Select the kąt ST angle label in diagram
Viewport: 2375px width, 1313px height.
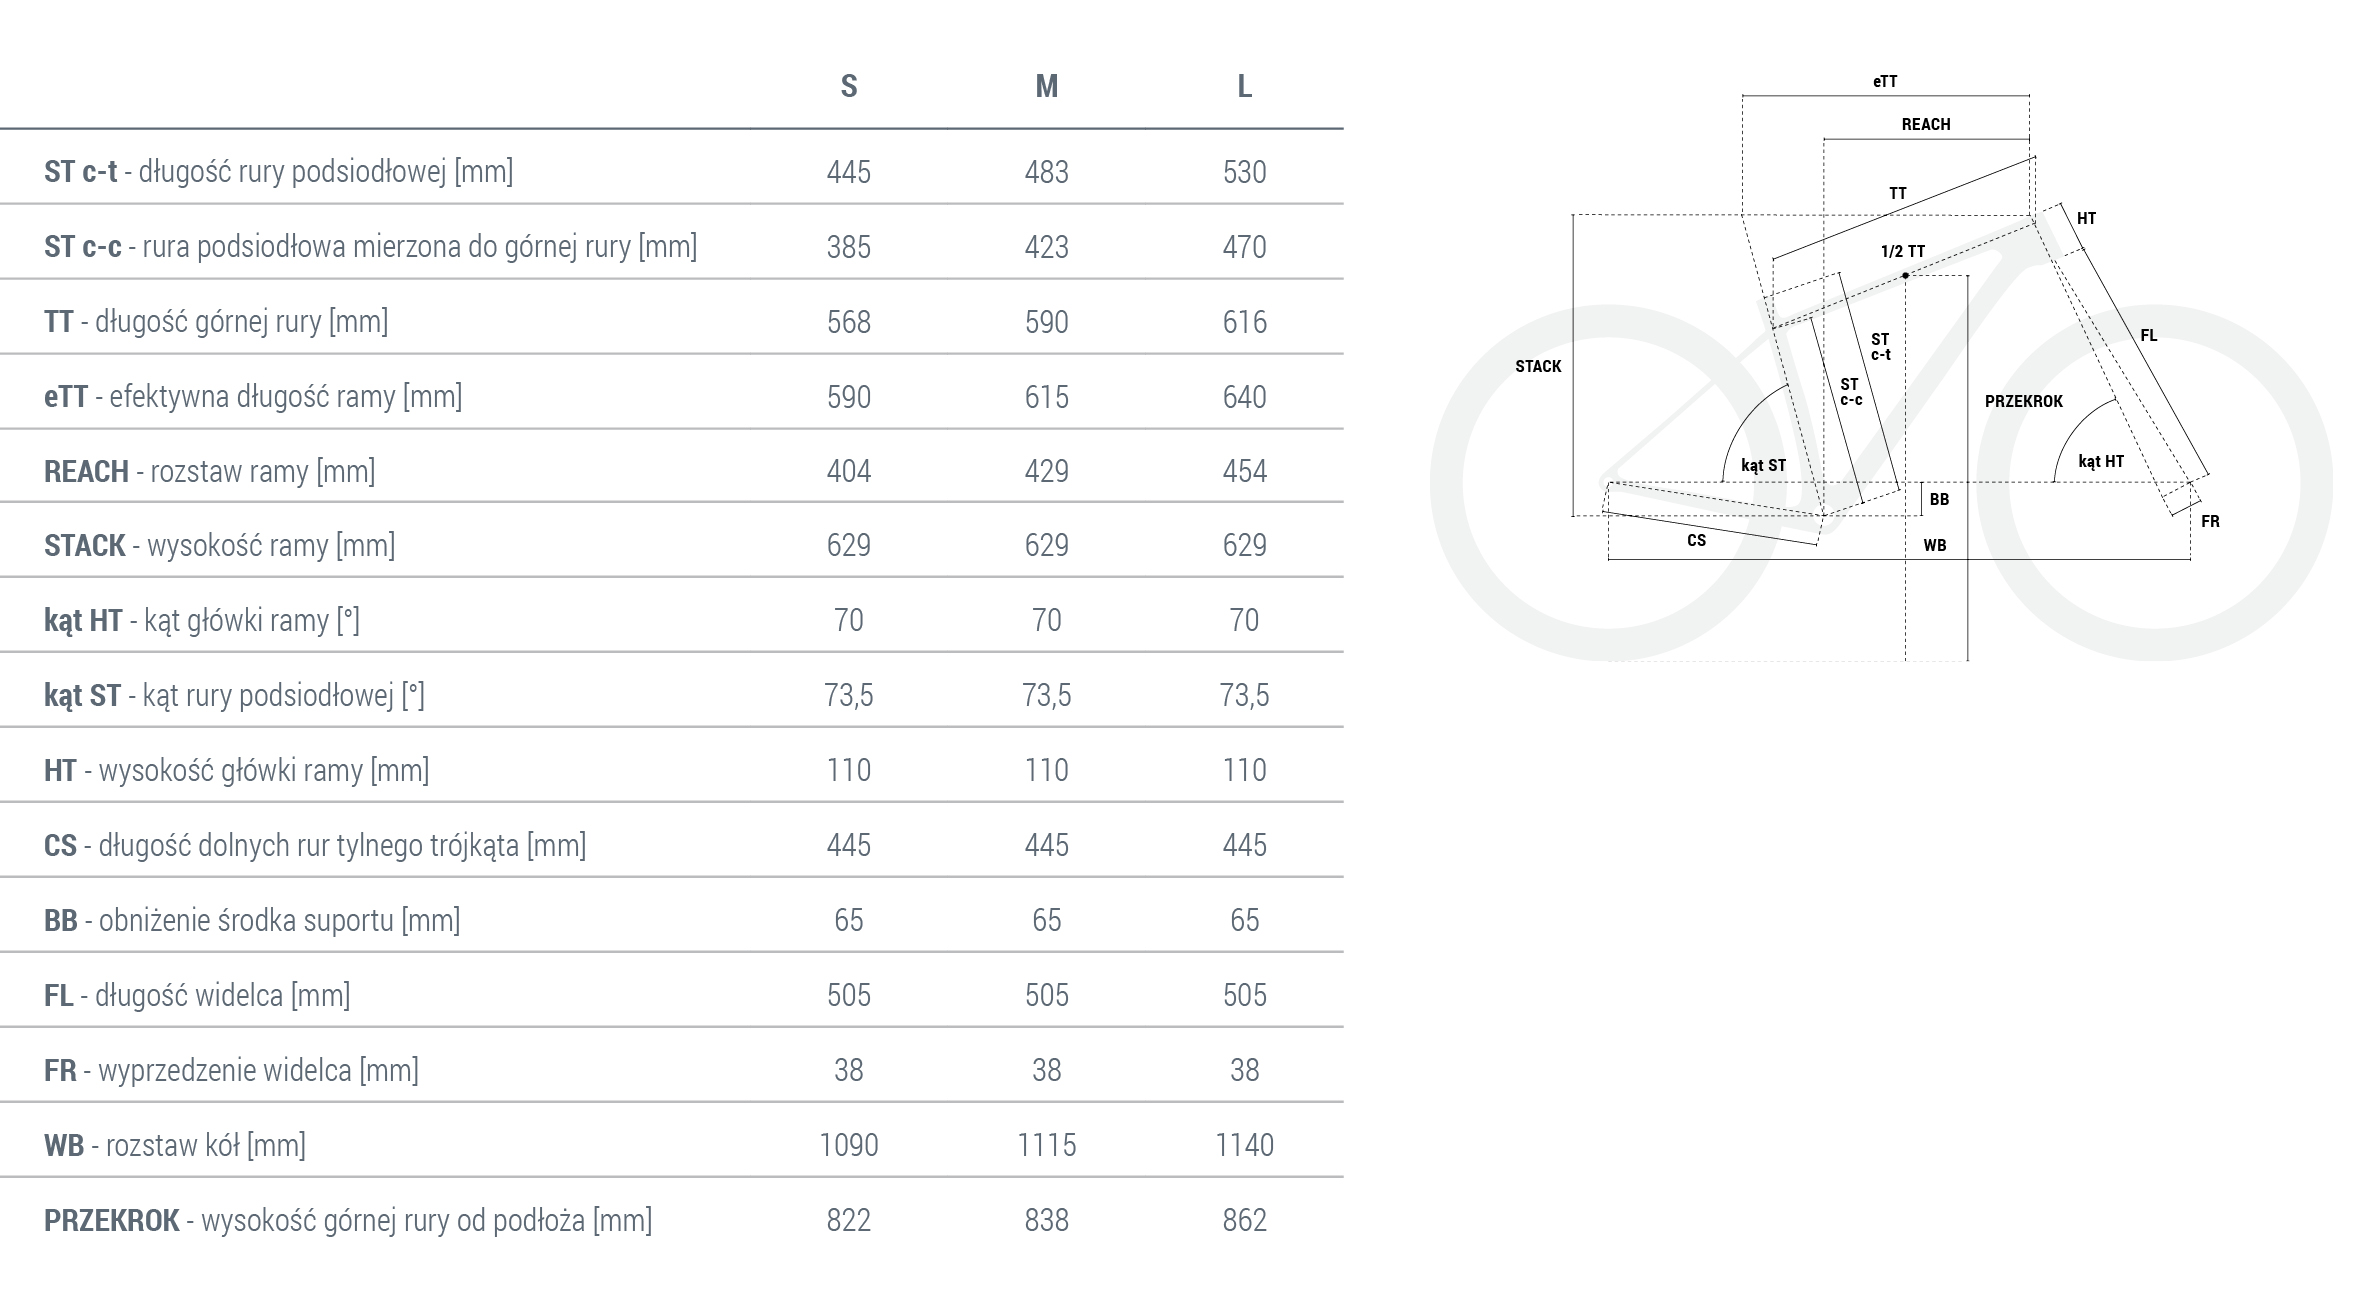(1763, 465)
